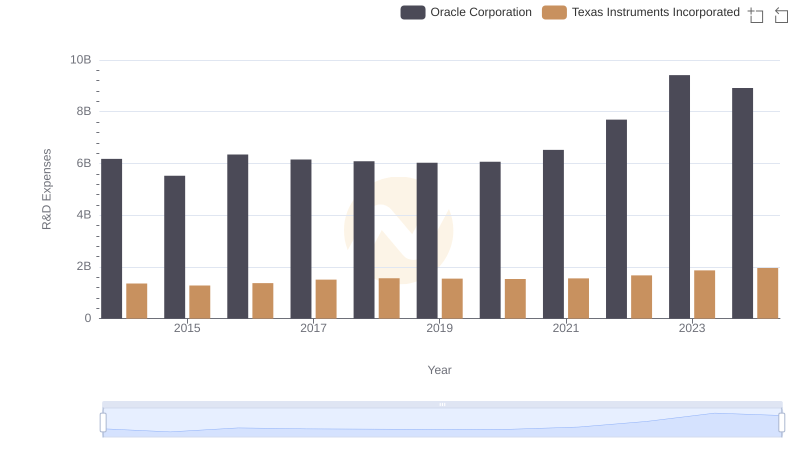Click Texas Instruments' bar for 2022

click(x=641, y=297)
